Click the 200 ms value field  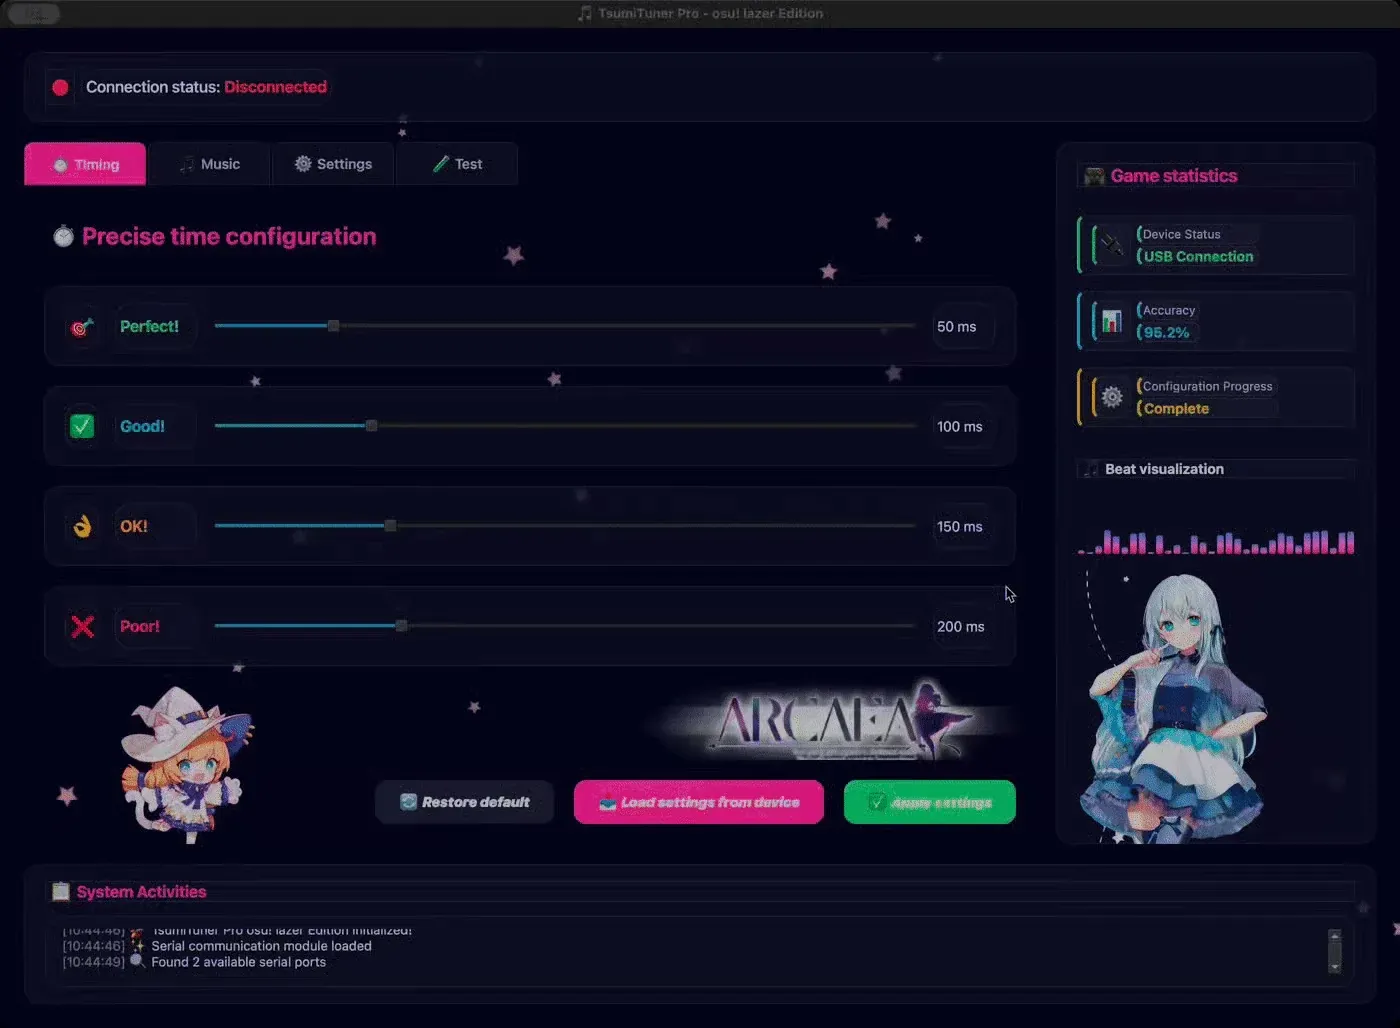click(x=964, y=627)
